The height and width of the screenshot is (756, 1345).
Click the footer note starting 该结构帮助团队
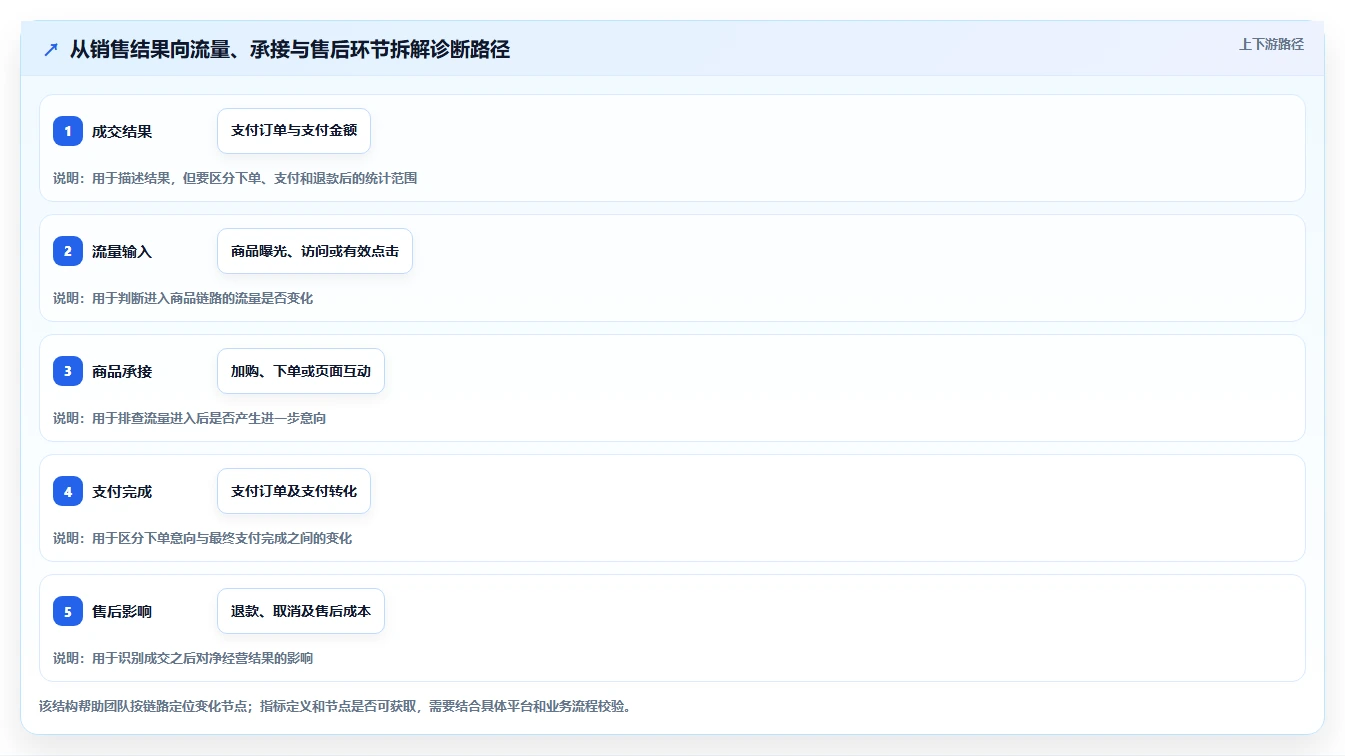(335, 706)
